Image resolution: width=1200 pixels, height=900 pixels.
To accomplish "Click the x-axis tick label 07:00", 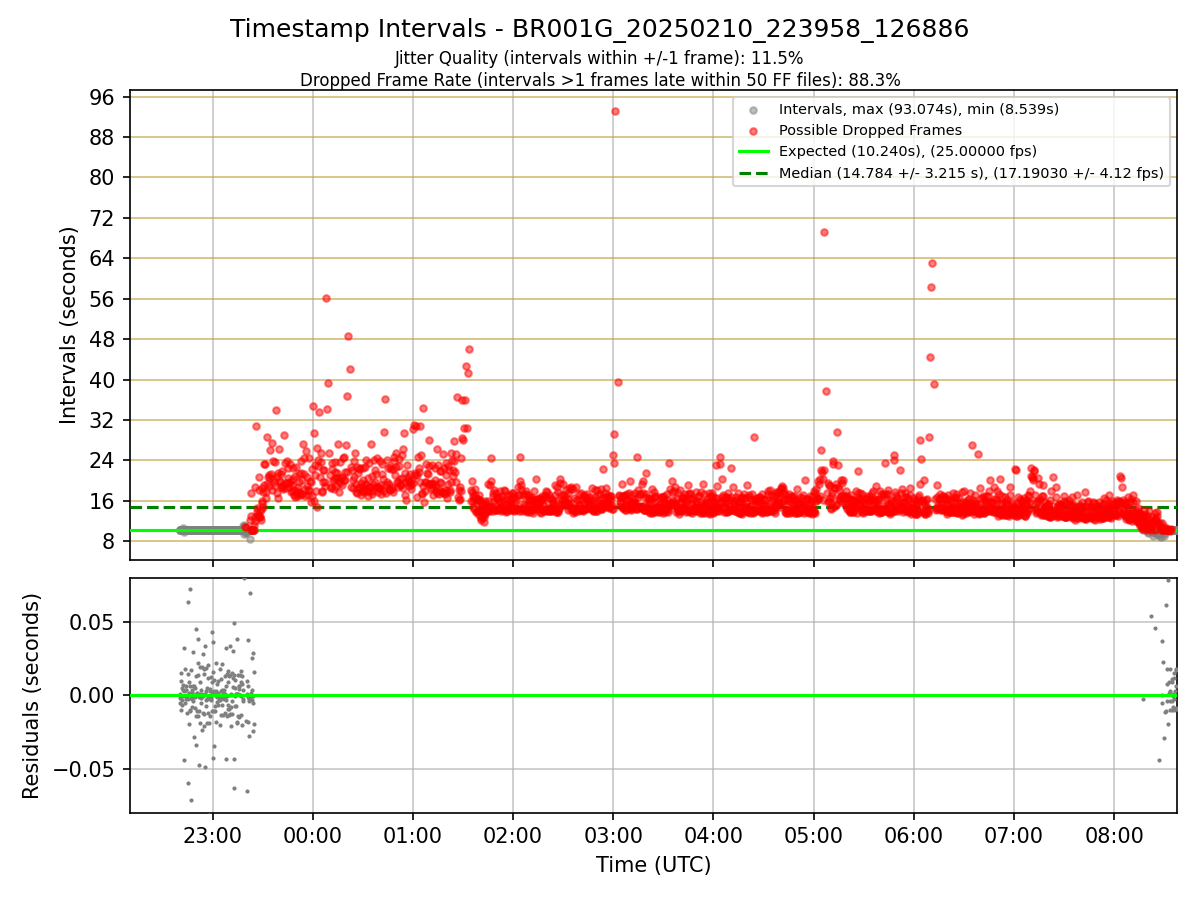I will [1013, 835].
